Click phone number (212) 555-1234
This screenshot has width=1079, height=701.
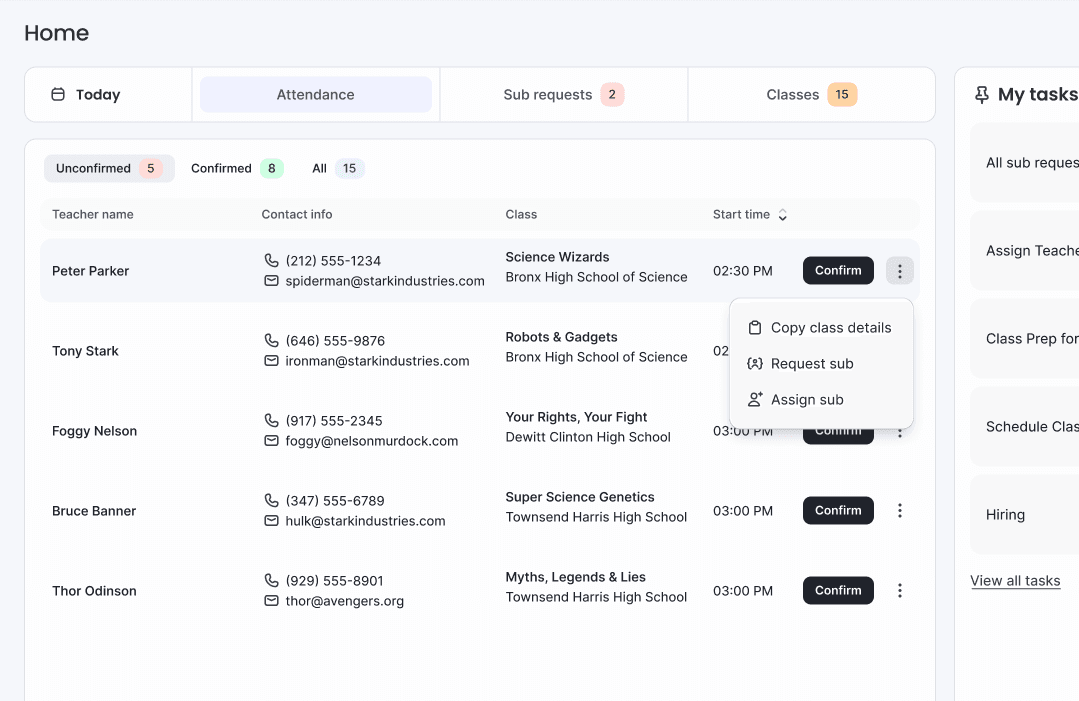pyautogui.click(x=333, y=261)
